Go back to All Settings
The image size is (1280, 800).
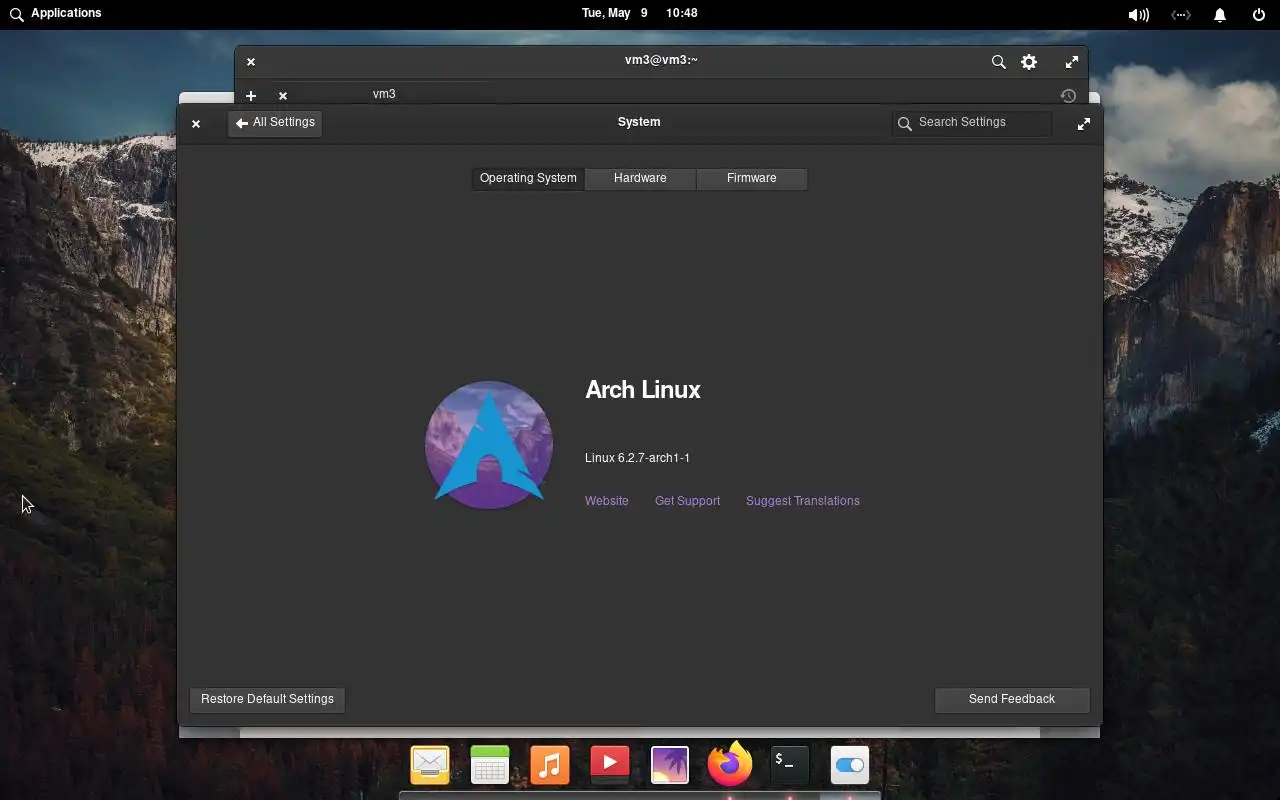[275, 123]
